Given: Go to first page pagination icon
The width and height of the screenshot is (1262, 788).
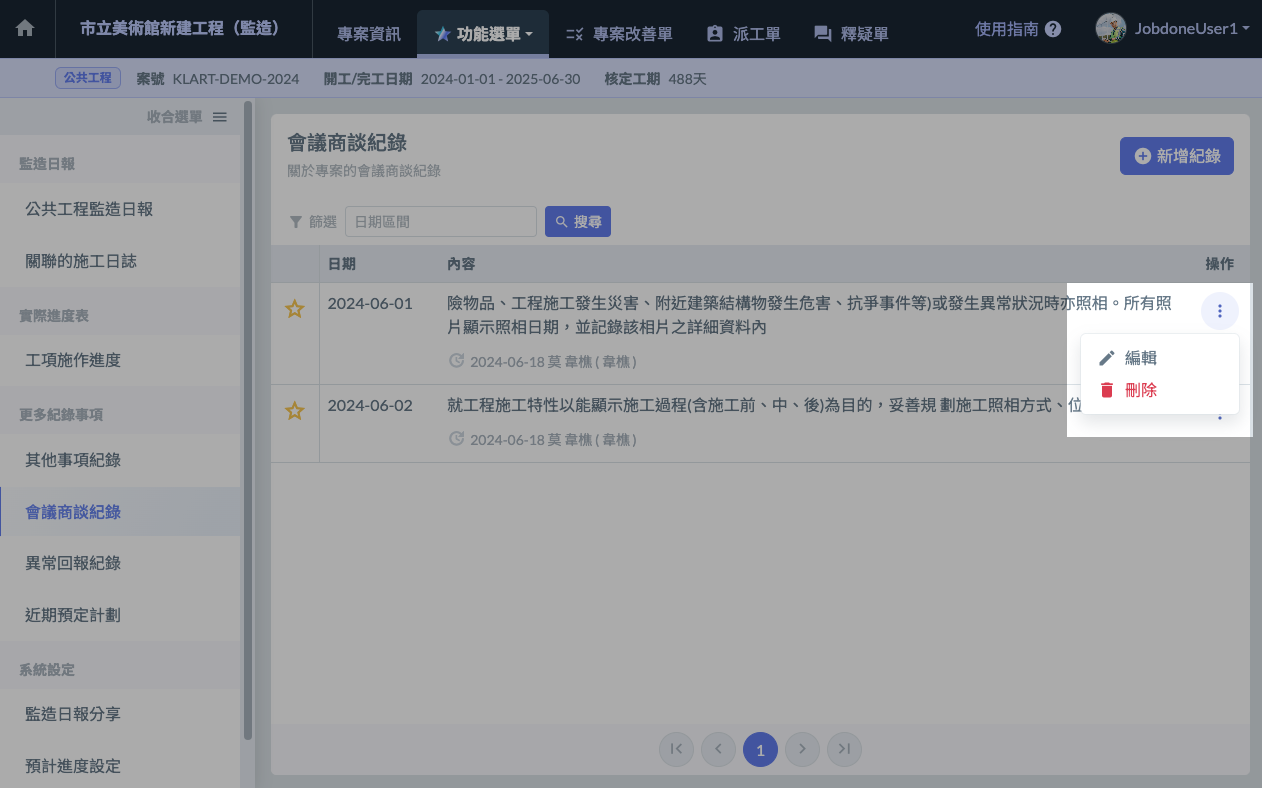Looking at the screenshot, I should [x=676, y=749].
